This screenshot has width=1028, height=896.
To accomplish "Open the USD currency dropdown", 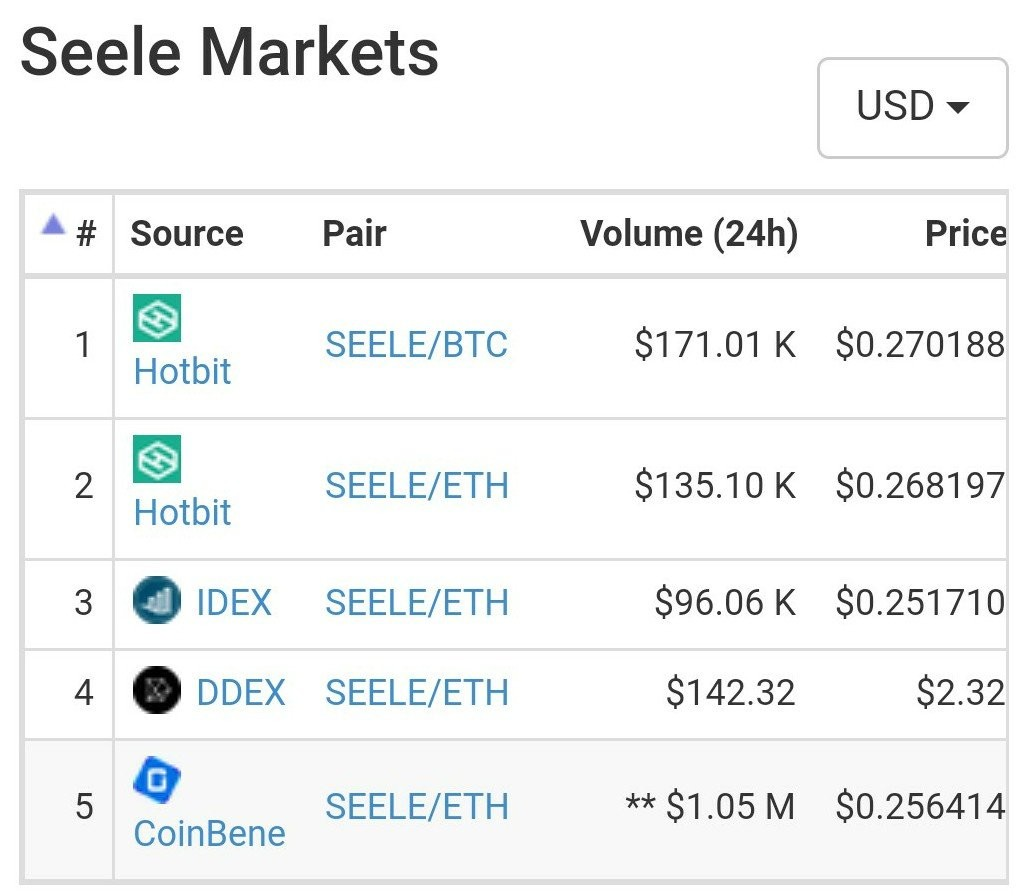I will coord(912,107).
